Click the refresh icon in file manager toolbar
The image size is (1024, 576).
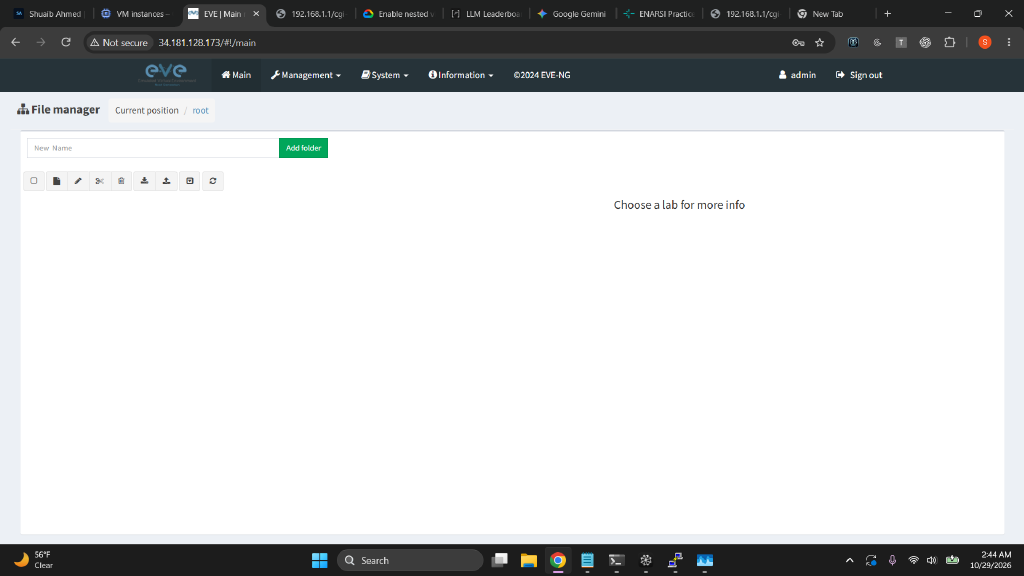coord(213,181)
